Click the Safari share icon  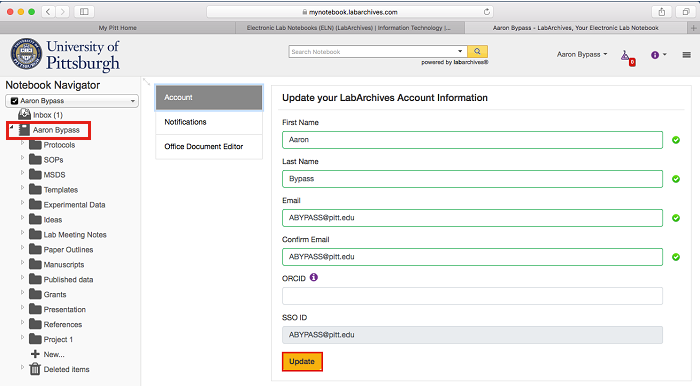tap(662, 12)
